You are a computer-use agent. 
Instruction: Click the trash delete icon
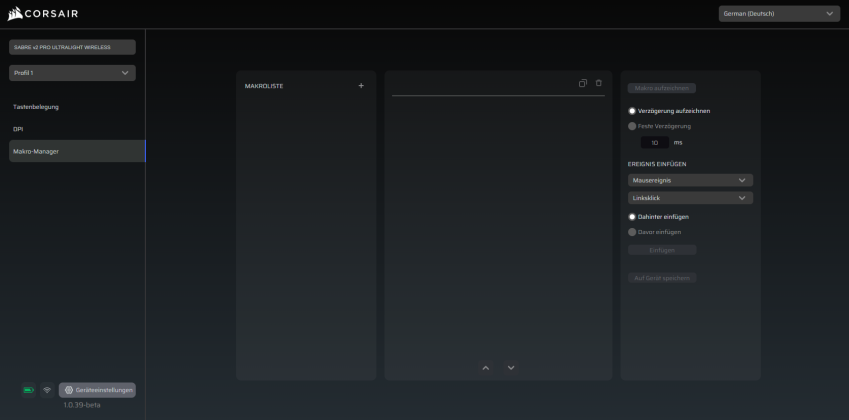[x=599, y=83]
